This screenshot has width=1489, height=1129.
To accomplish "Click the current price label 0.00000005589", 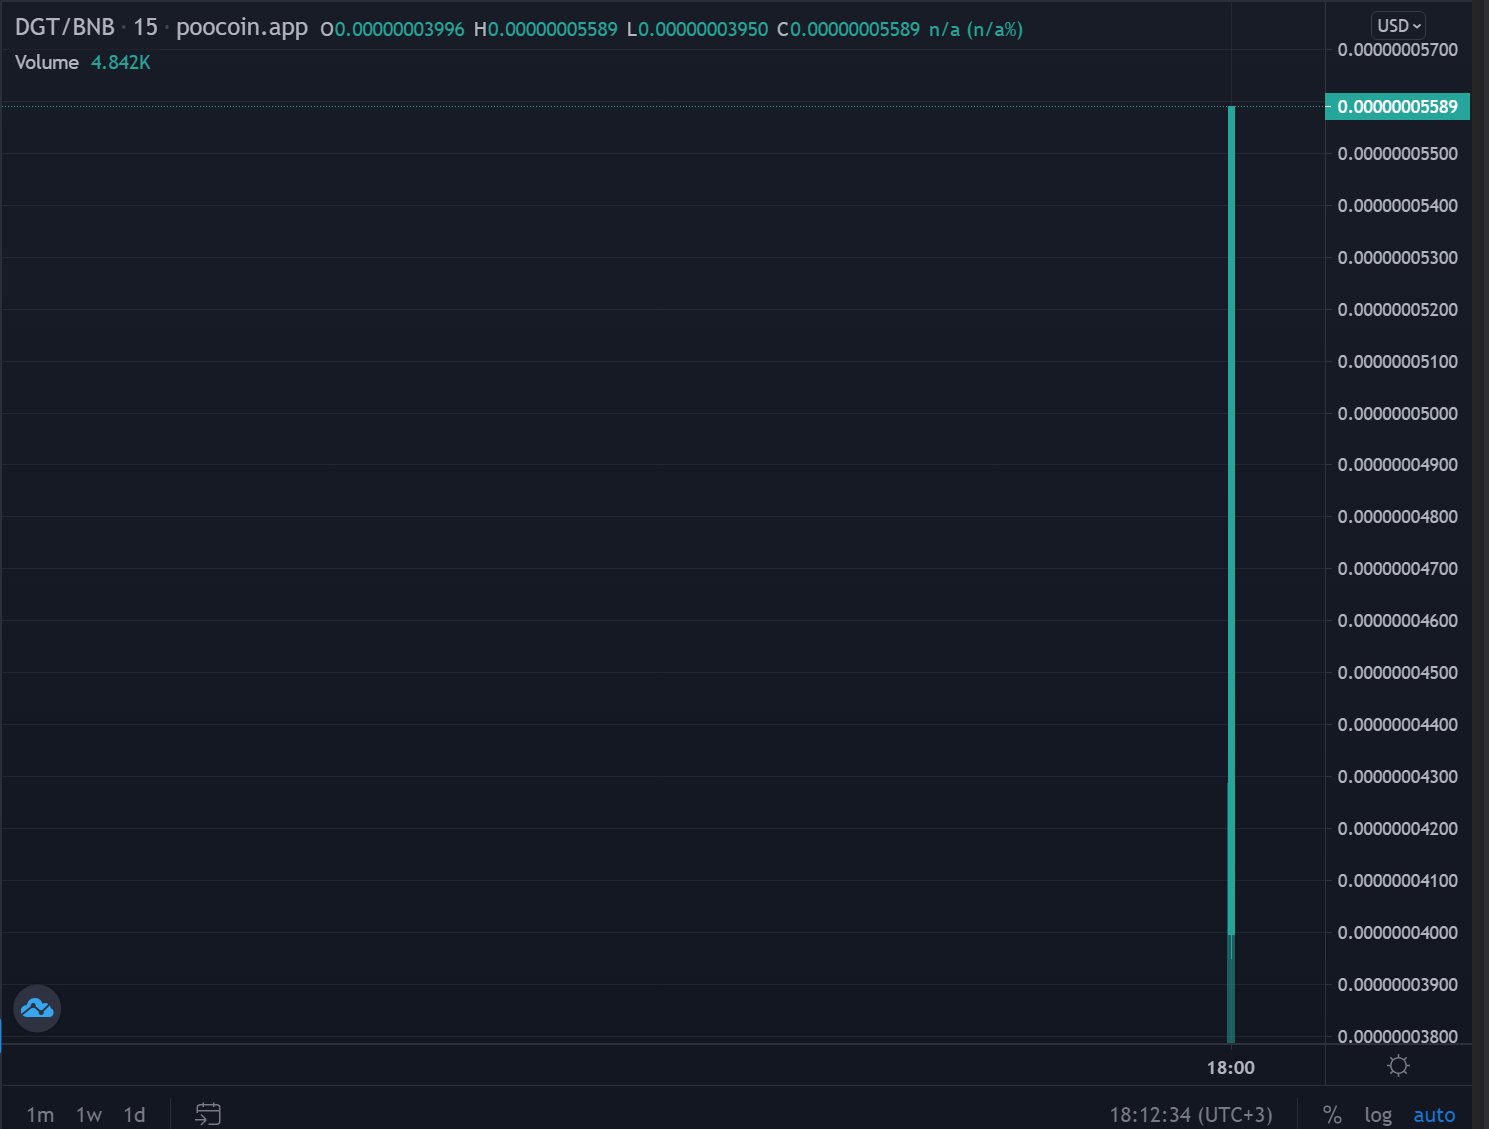I will pyautogui.click(x=1397, y=106).
